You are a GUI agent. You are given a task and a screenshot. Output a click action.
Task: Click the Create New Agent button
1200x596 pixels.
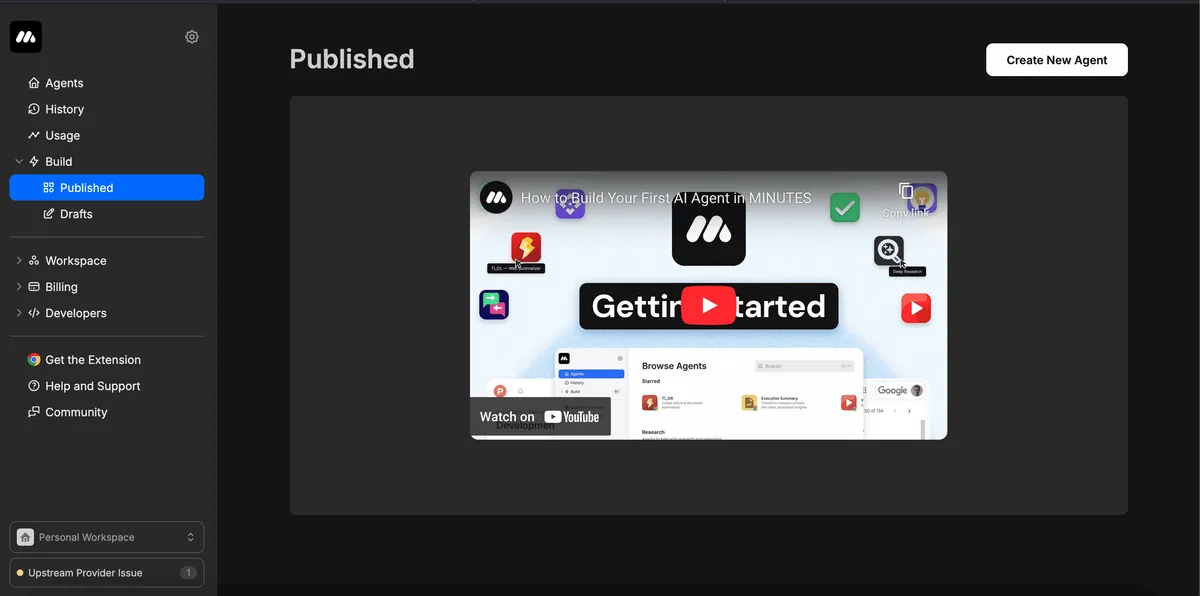[1056, 60]
